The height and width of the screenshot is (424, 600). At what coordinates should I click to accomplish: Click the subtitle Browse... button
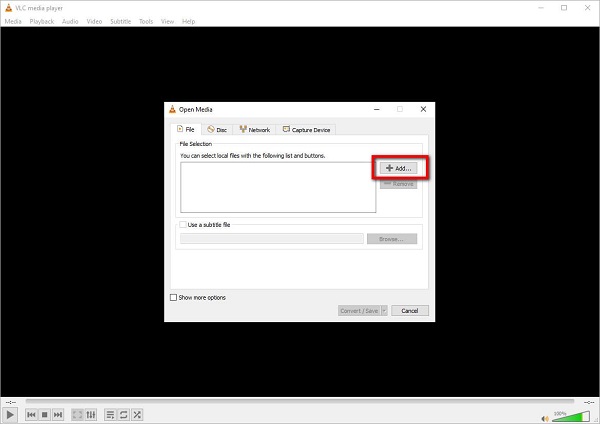(392, 239)
